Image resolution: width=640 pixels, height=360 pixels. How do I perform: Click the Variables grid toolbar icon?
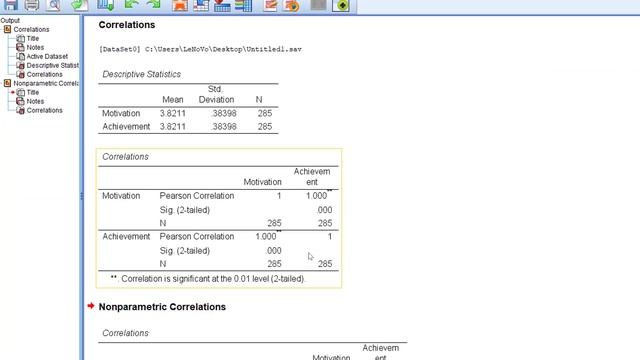tap(243, 5)
